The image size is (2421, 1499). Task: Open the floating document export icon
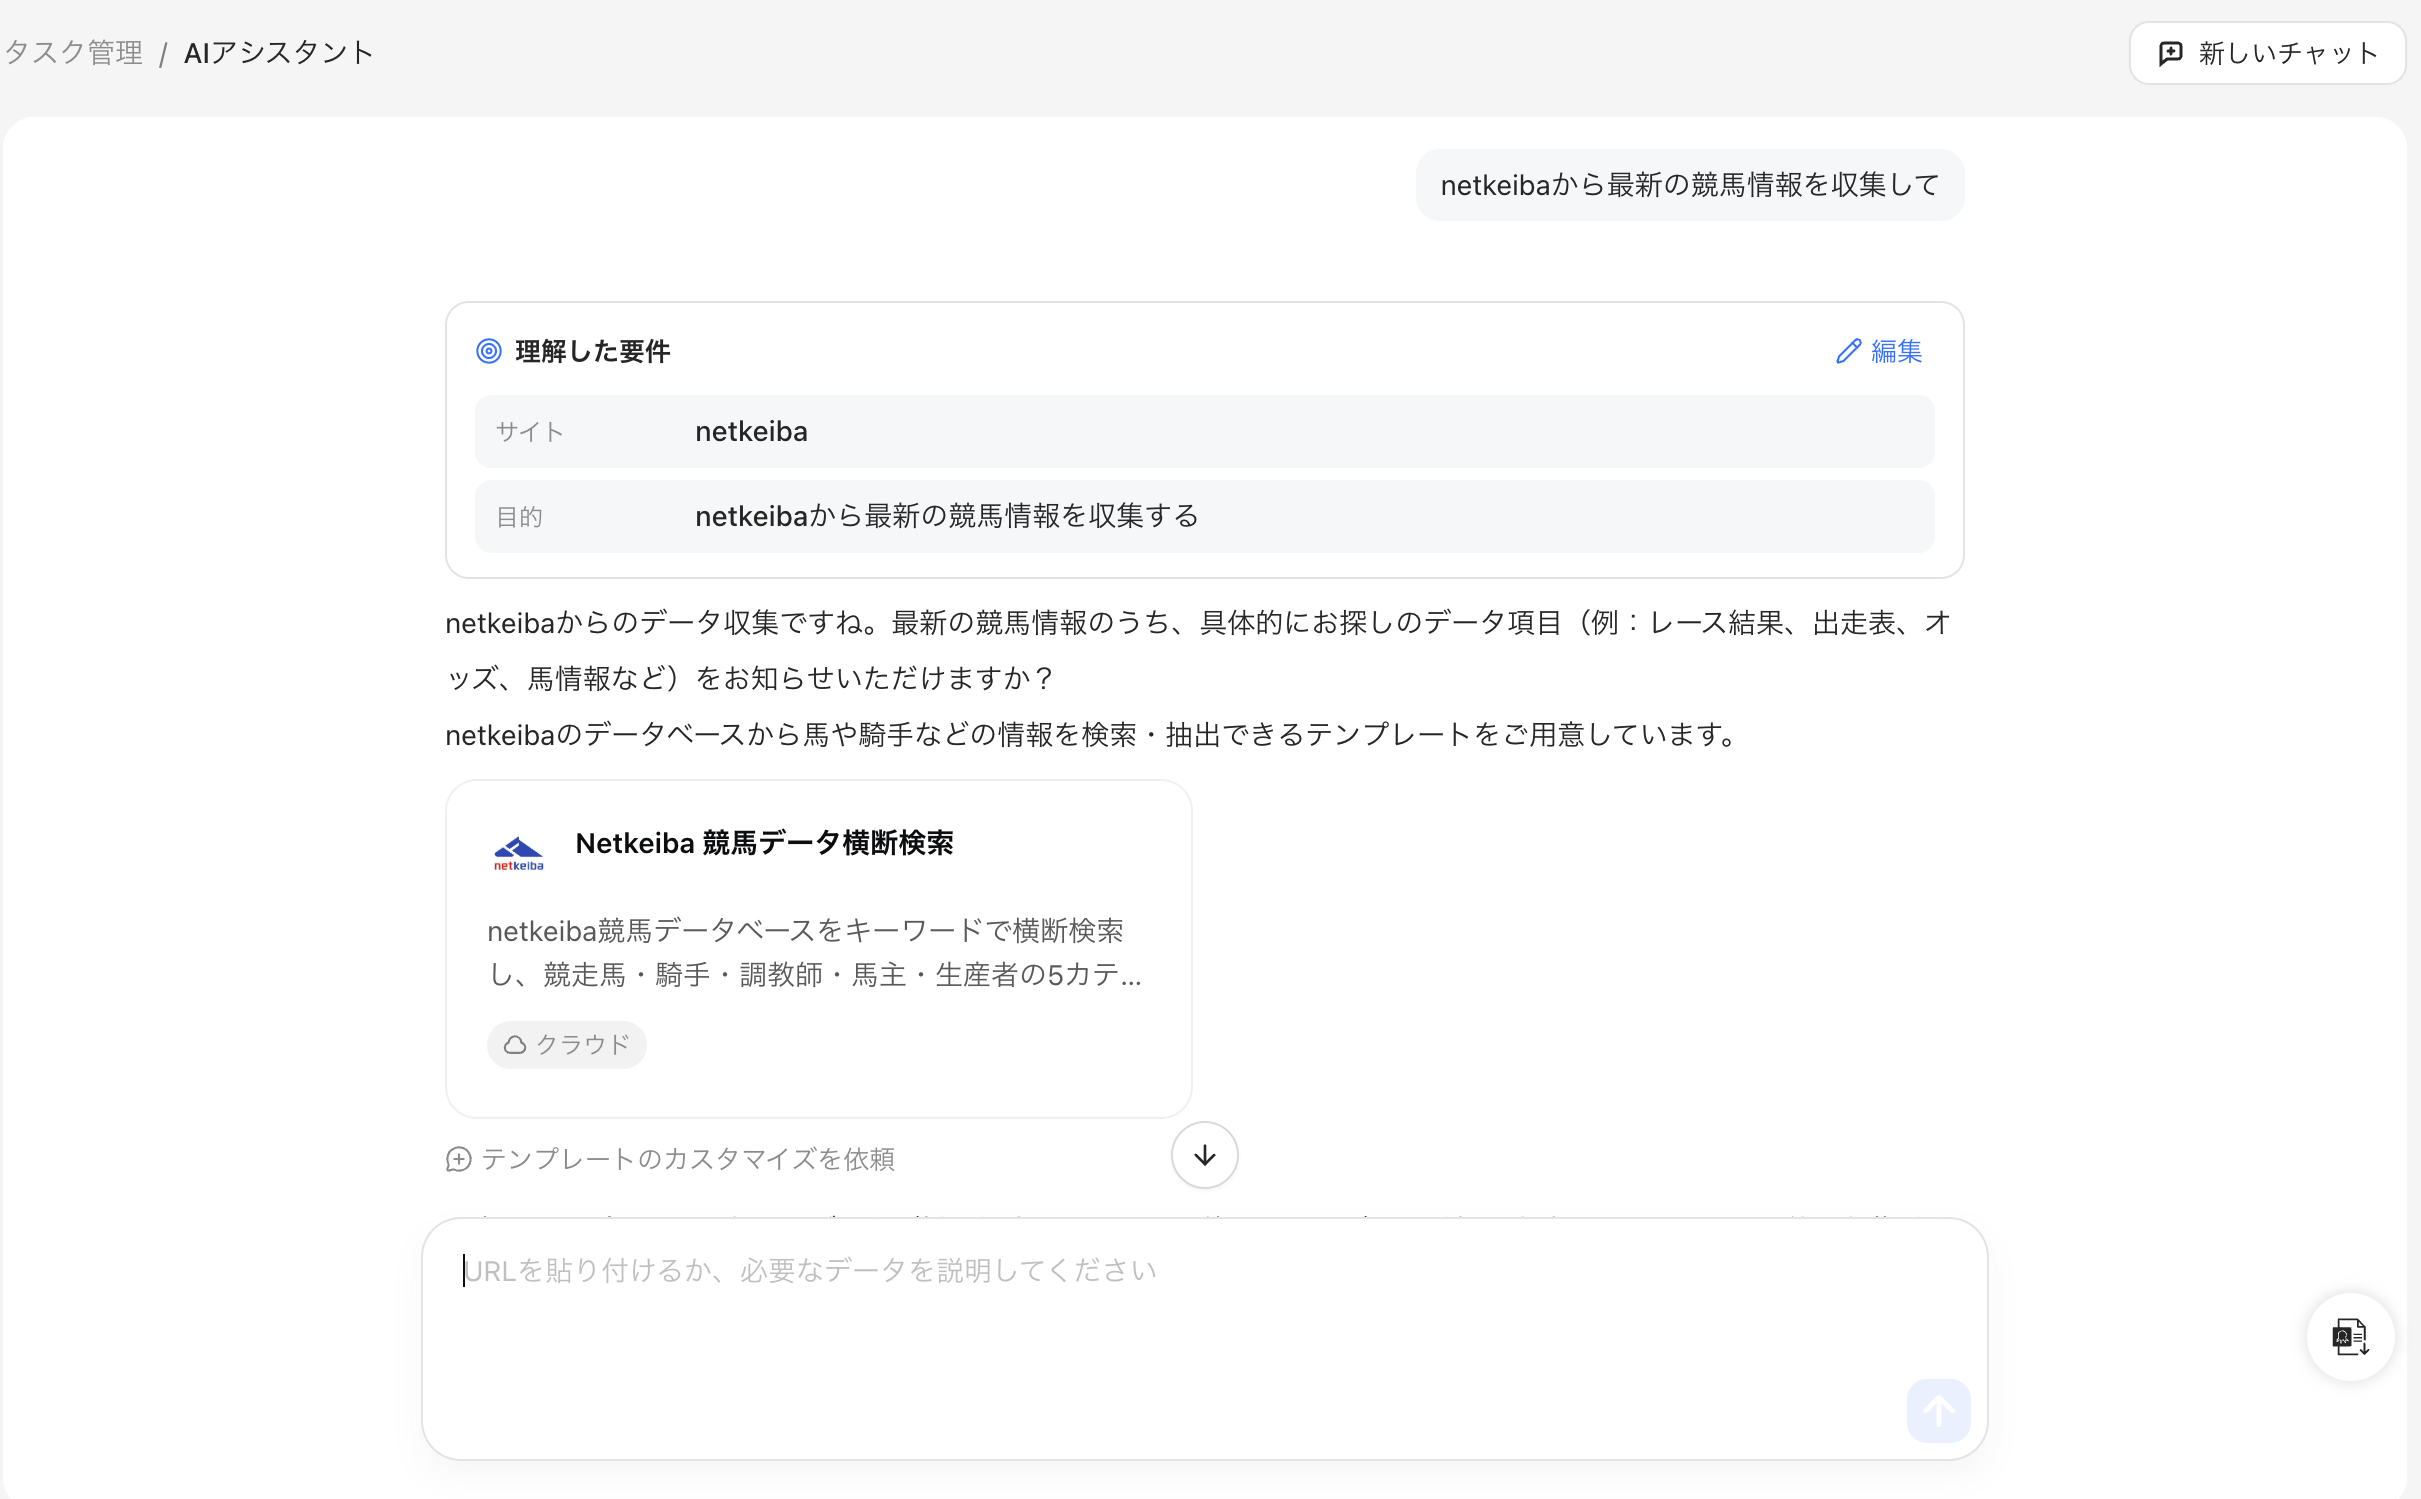click(x=2350, y=1336)
